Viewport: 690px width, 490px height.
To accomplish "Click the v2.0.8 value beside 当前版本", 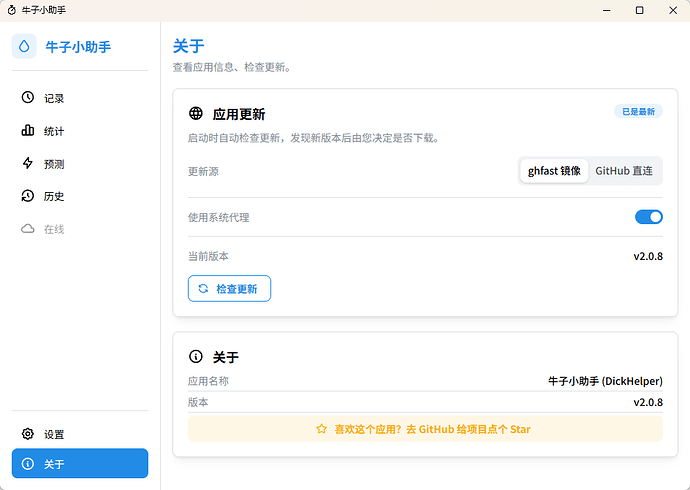I will (x=648, y=256).
